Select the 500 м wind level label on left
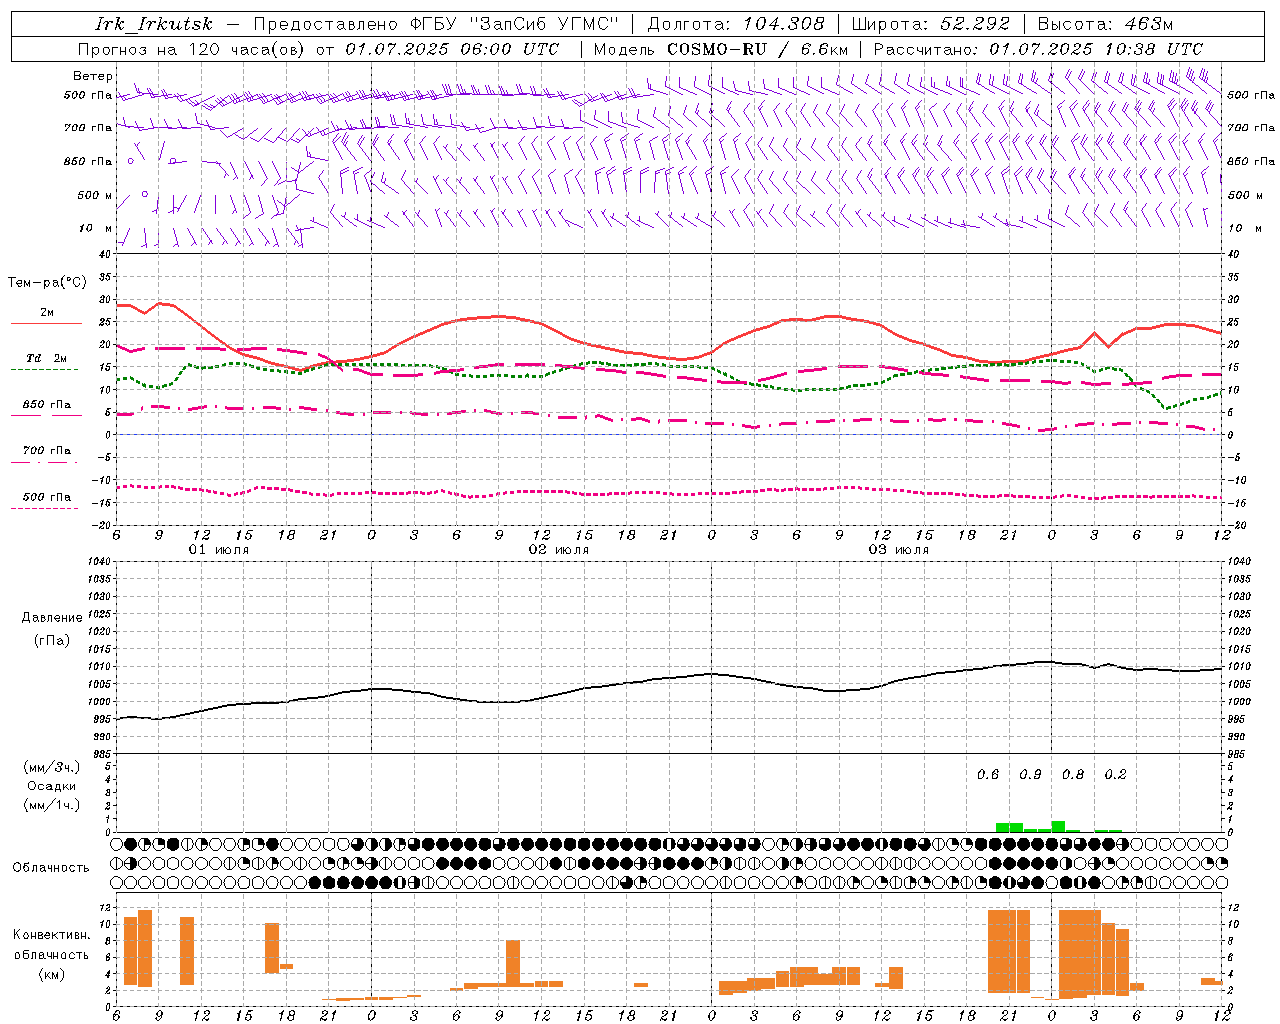 coord(96,195)
